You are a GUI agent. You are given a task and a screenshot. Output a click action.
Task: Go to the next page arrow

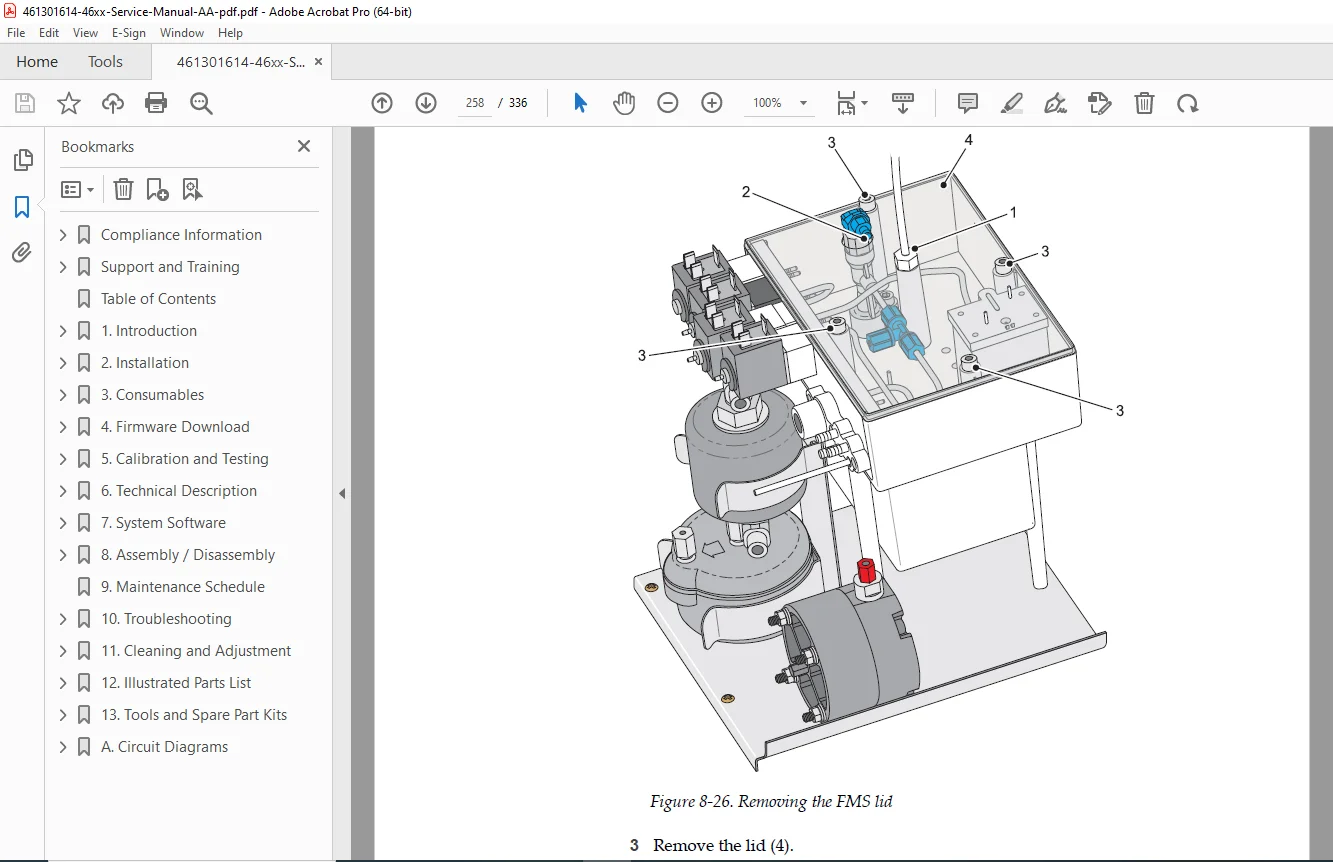click(x=426, y=103)
